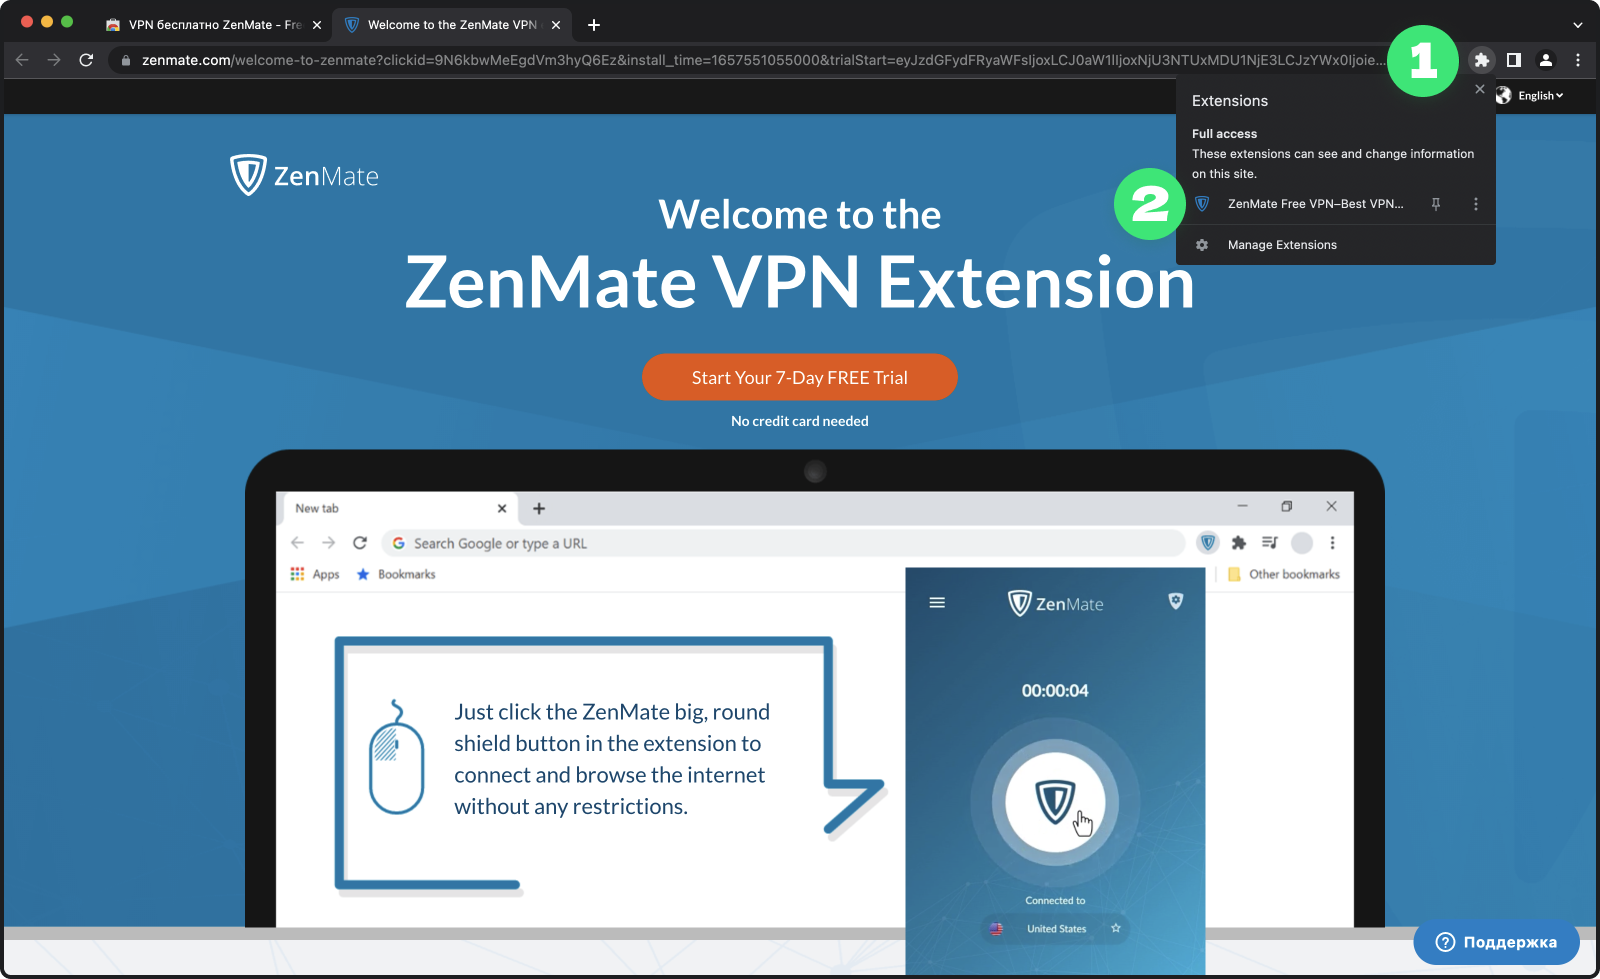
Task: Click the hamburger menu in ZenMate illustration
Action: [937, 603]
